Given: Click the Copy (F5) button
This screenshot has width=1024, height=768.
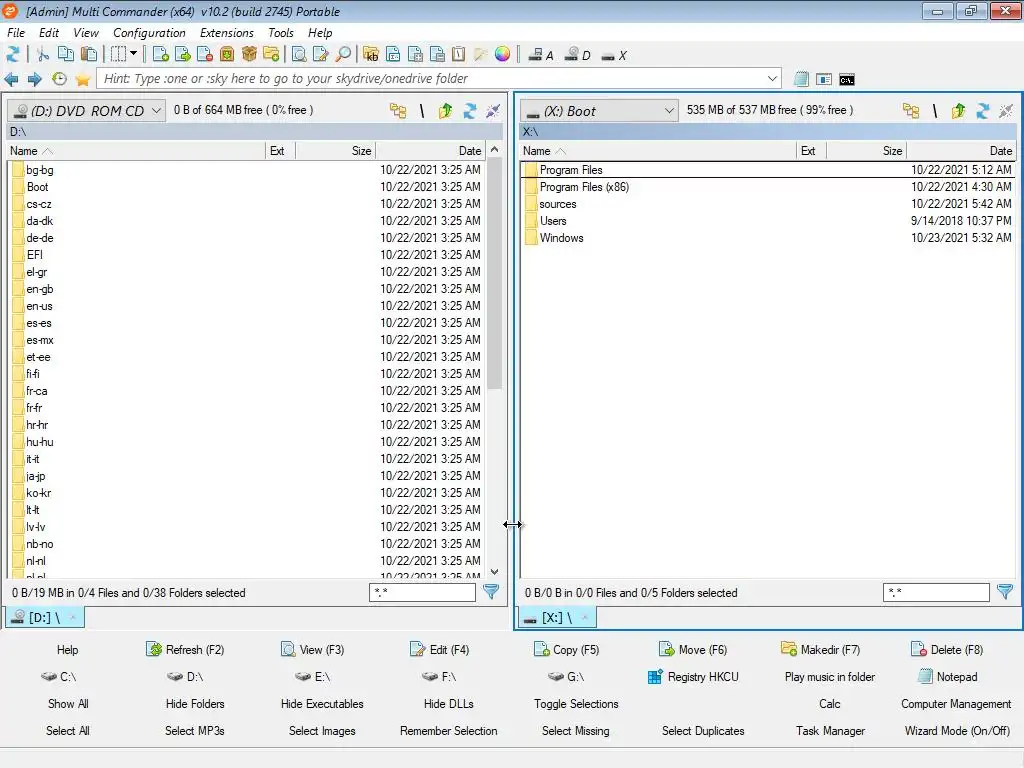Looking at the screenshot, I should (566, 650).
